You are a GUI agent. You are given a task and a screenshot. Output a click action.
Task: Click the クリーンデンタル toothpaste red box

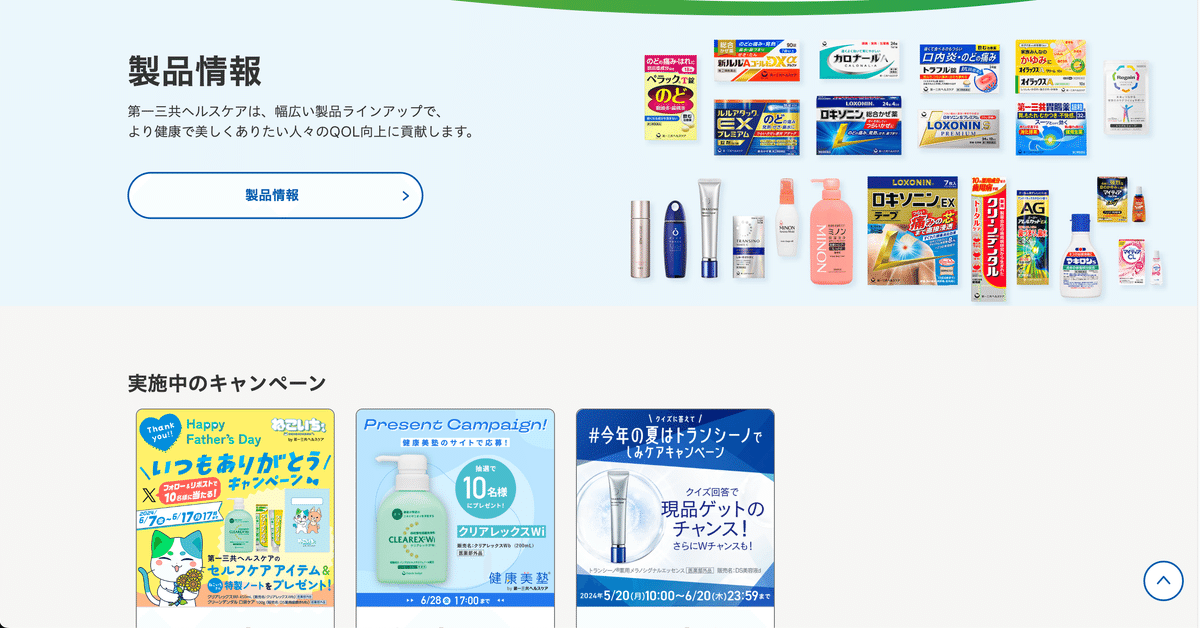[x=988, y=243]
